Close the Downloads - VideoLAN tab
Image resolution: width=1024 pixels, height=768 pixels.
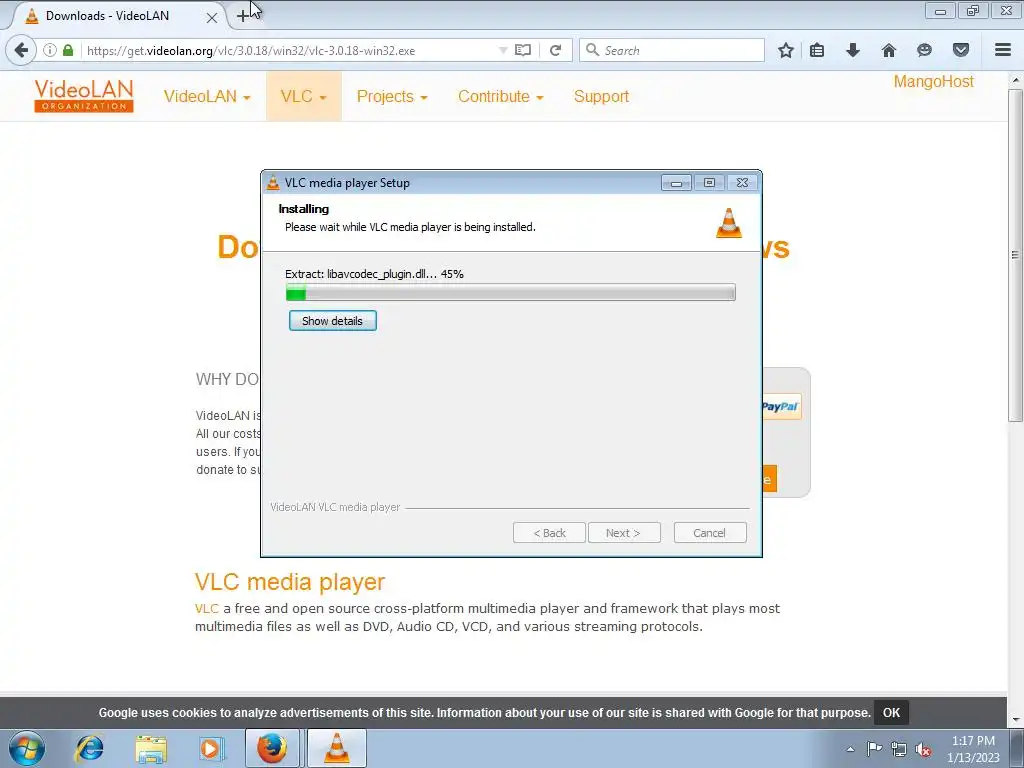212,18
